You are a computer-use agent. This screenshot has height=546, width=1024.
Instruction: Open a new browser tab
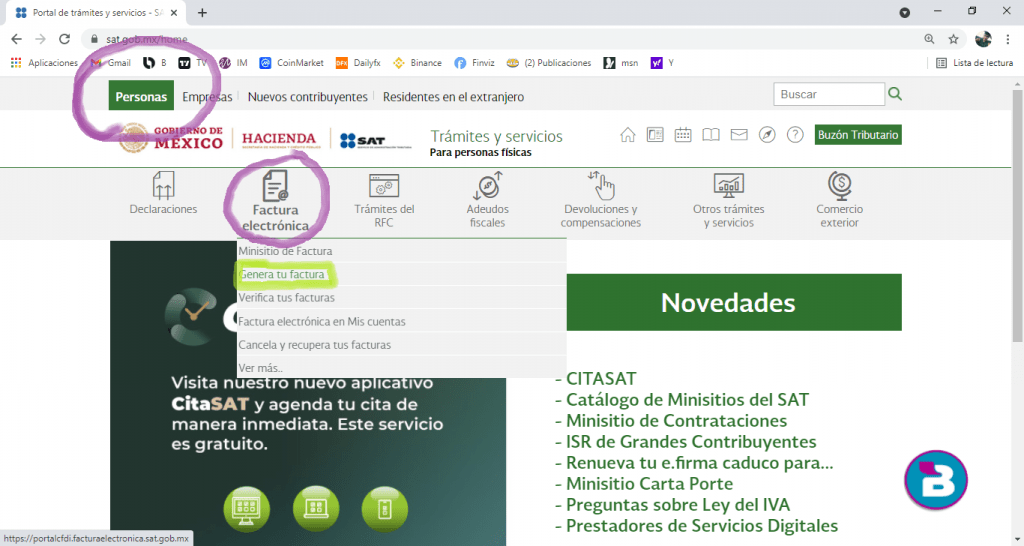(202, 12)
